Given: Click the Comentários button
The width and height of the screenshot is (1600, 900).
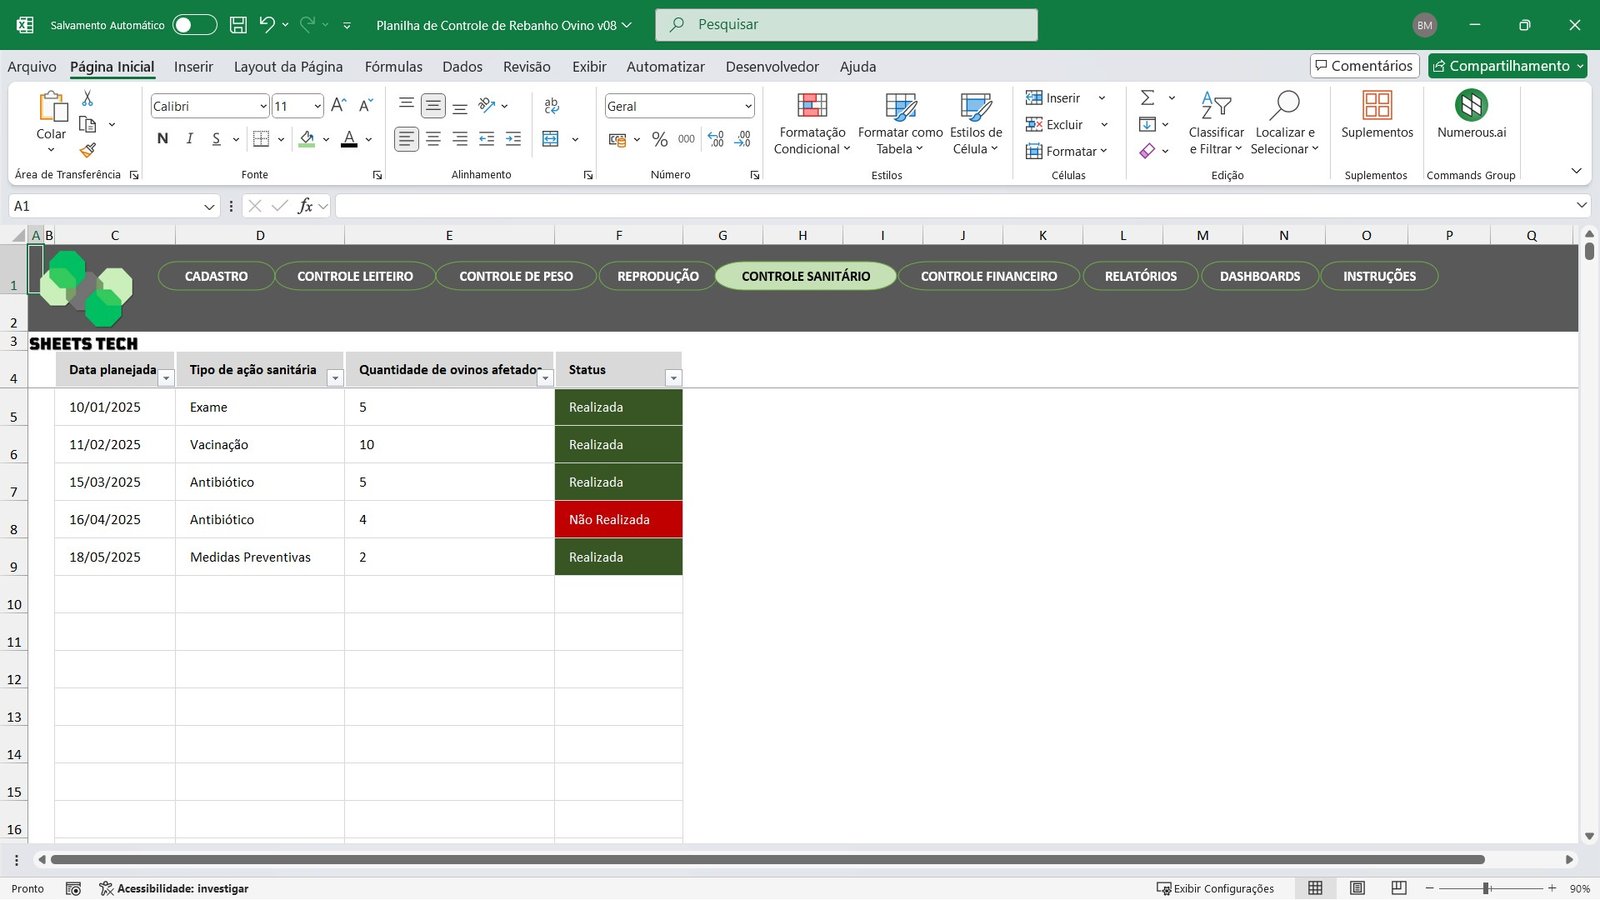Looking at the screenshot, I should pyautogui.click(x=1365, y=66).
